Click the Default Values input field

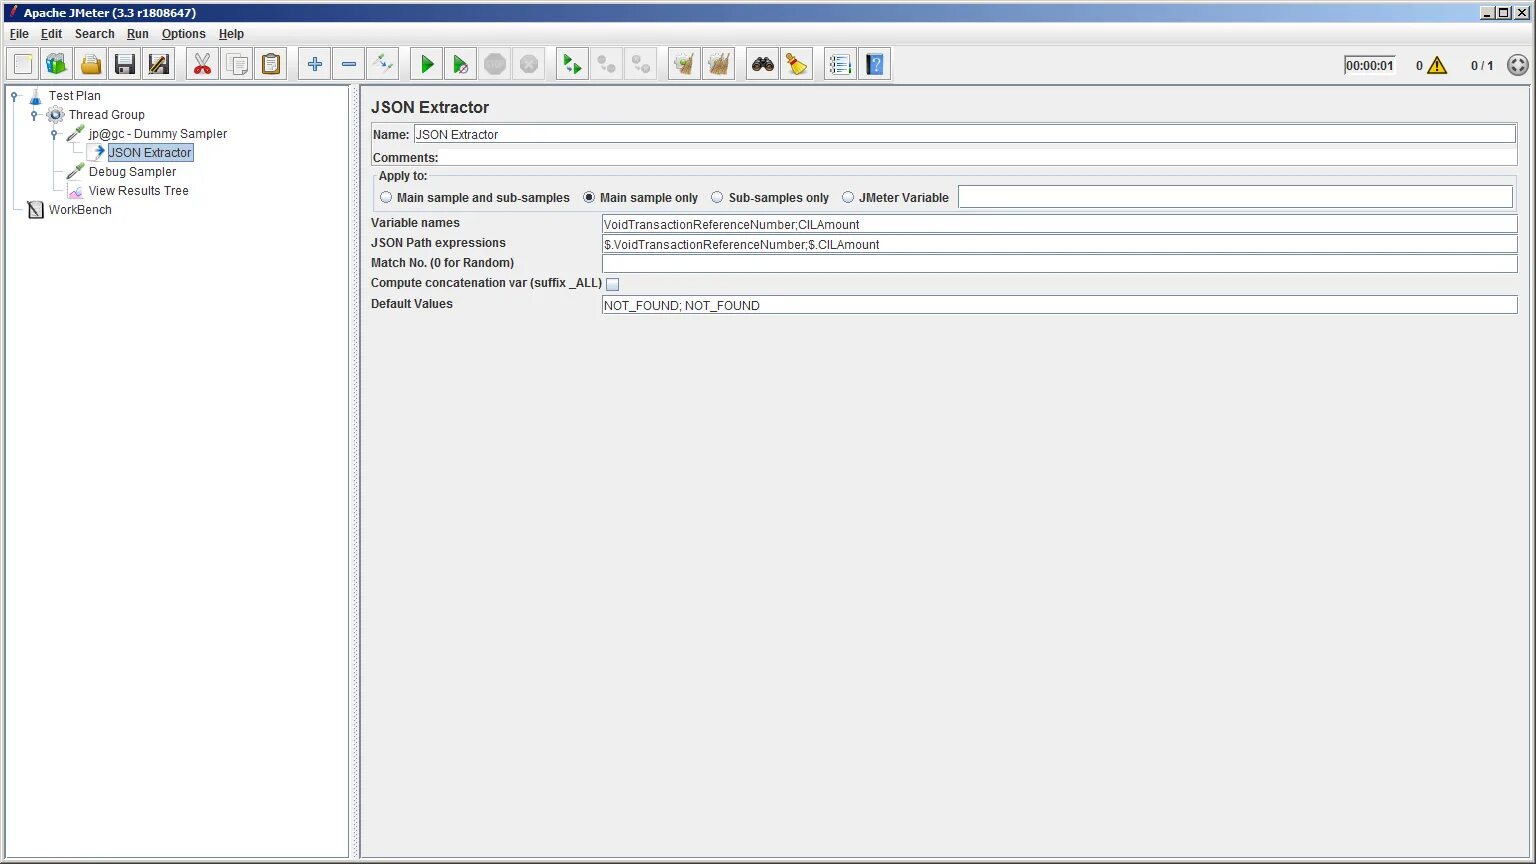pyautogui.click(x=1059, y=305)
